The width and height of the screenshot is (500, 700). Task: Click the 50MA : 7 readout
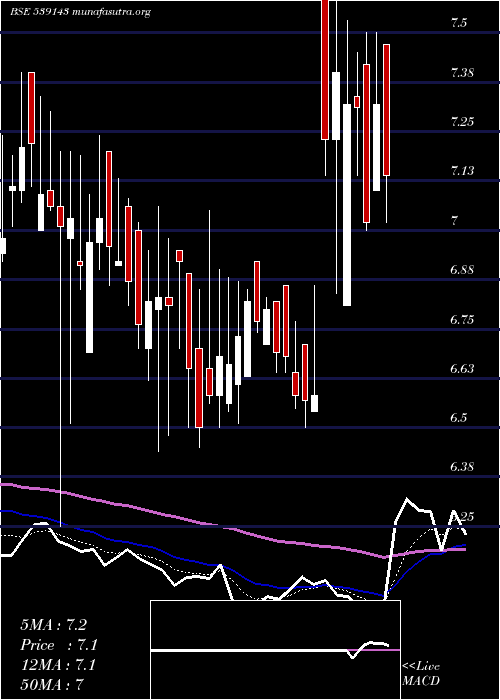(52, 684)
